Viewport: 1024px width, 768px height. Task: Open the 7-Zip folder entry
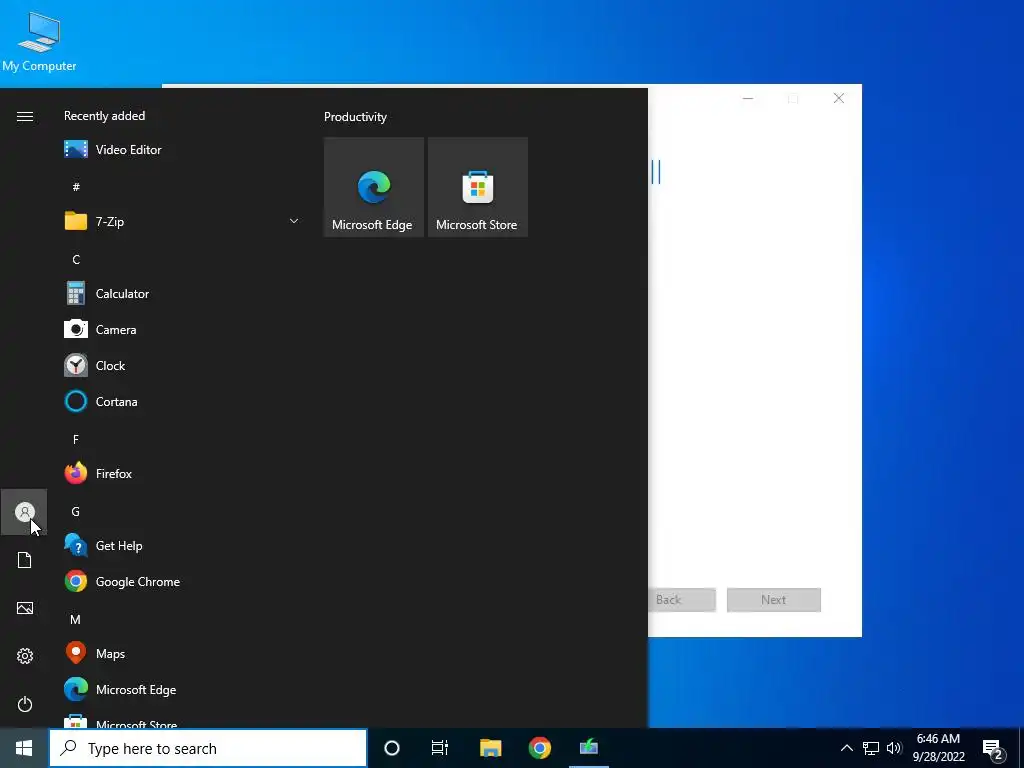point(182,221)
